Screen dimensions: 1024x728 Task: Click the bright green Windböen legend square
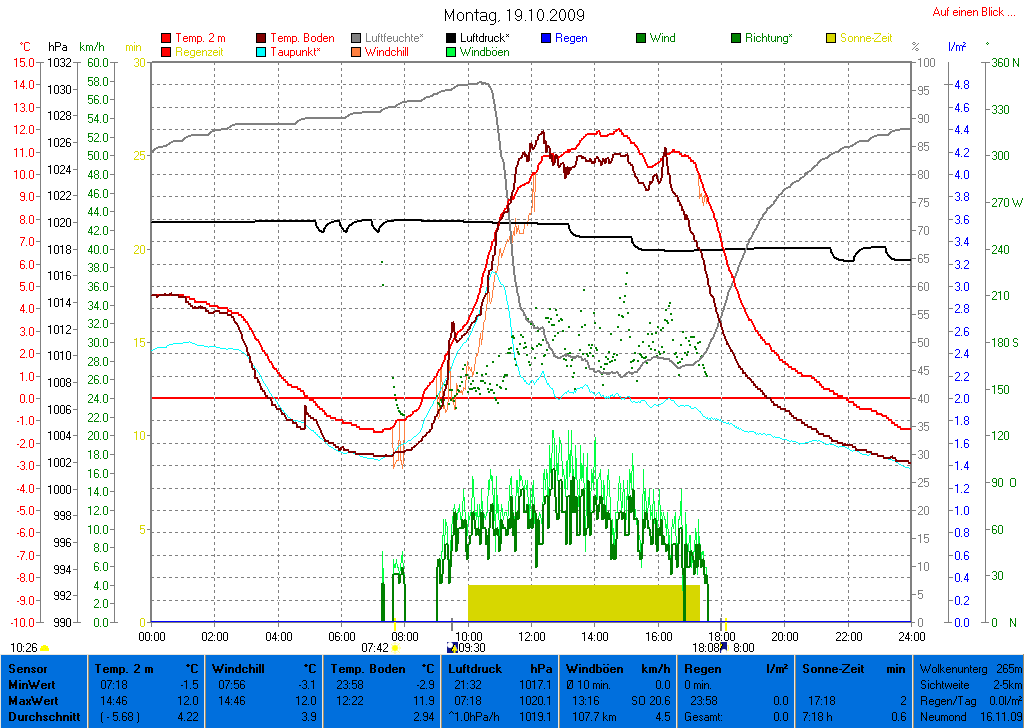coord(451,51)
